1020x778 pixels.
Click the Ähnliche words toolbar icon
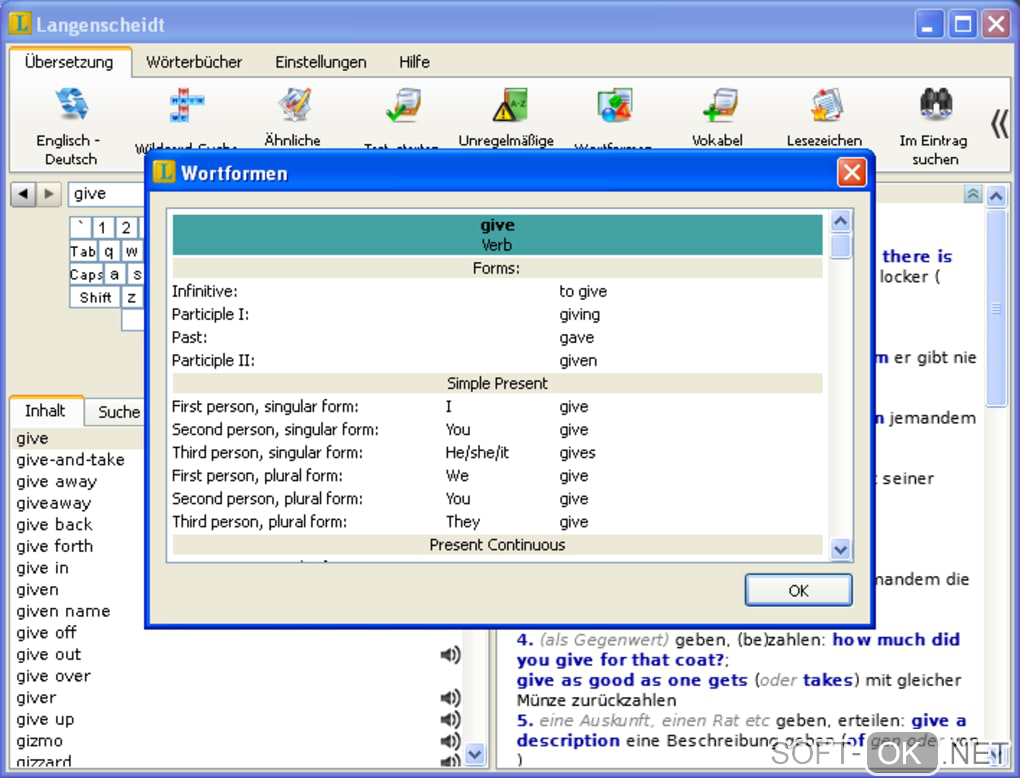pyautogui.click(x=294, y=105)
